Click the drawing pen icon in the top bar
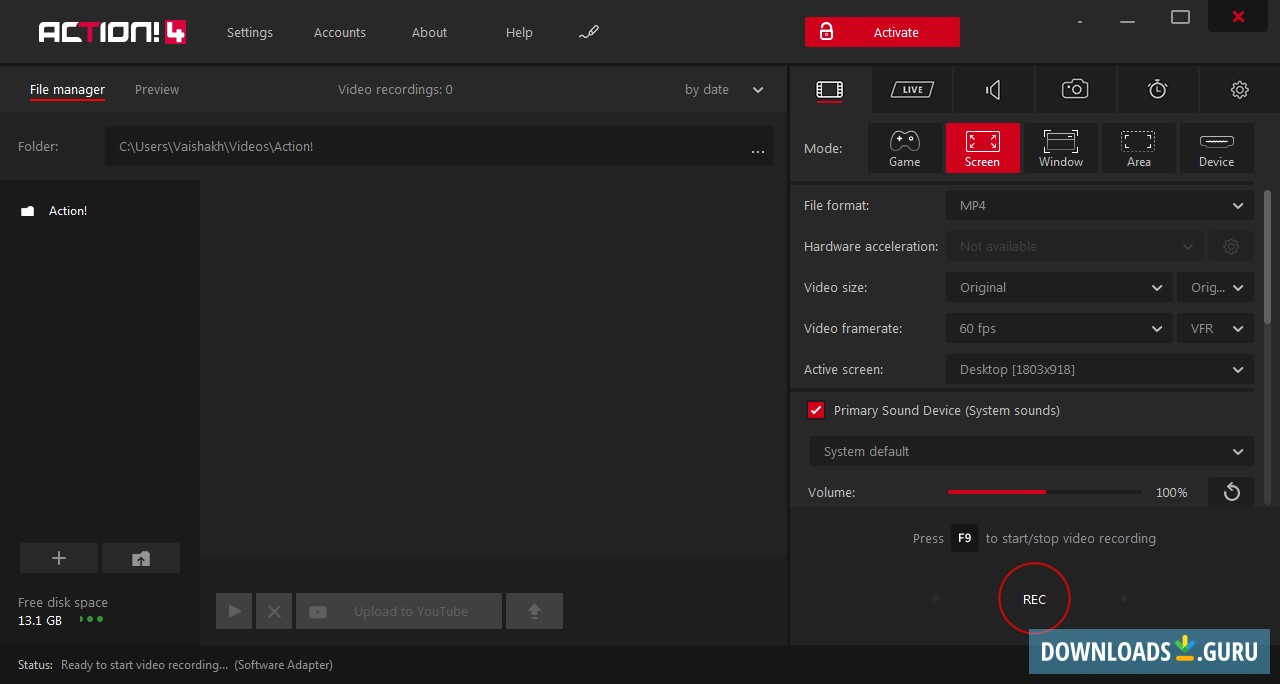 (589, 32)
